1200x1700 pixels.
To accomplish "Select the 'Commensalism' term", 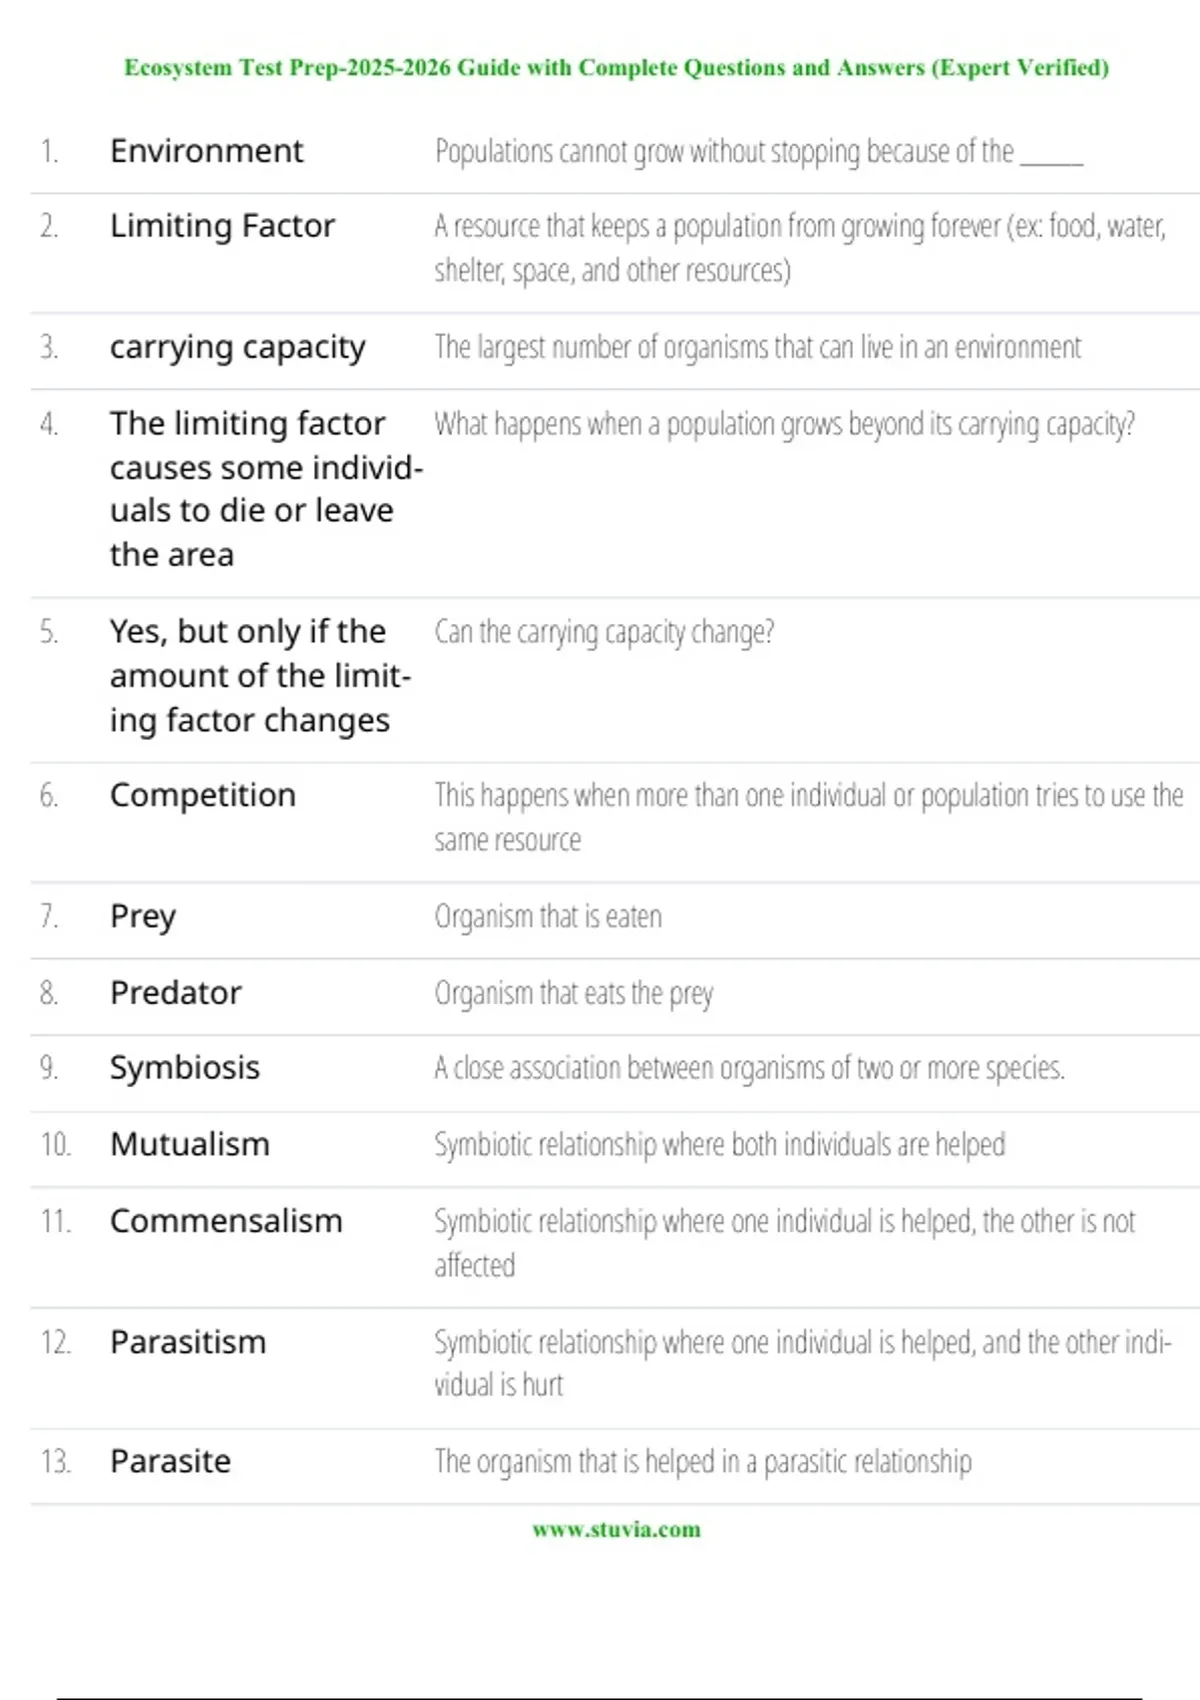I will [x=226, y=1221].
